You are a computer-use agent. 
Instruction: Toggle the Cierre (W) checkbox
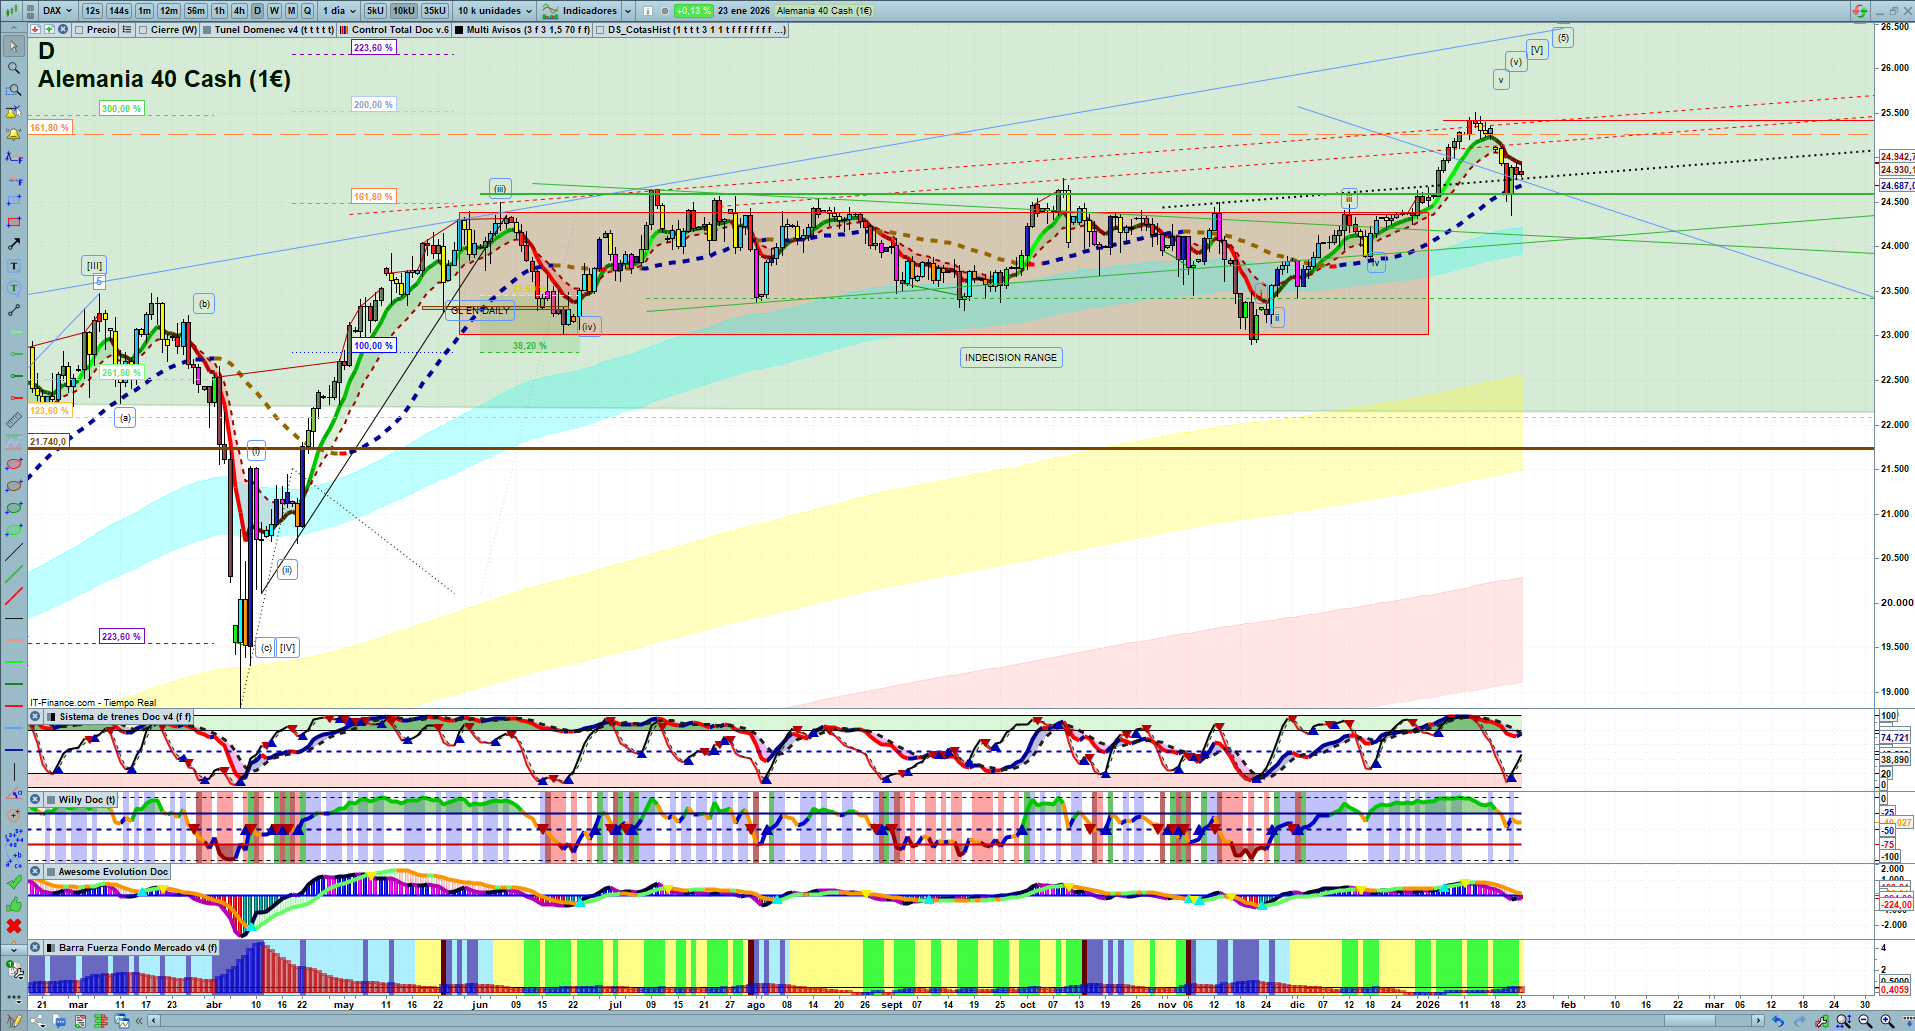click(x=143, y=30)
